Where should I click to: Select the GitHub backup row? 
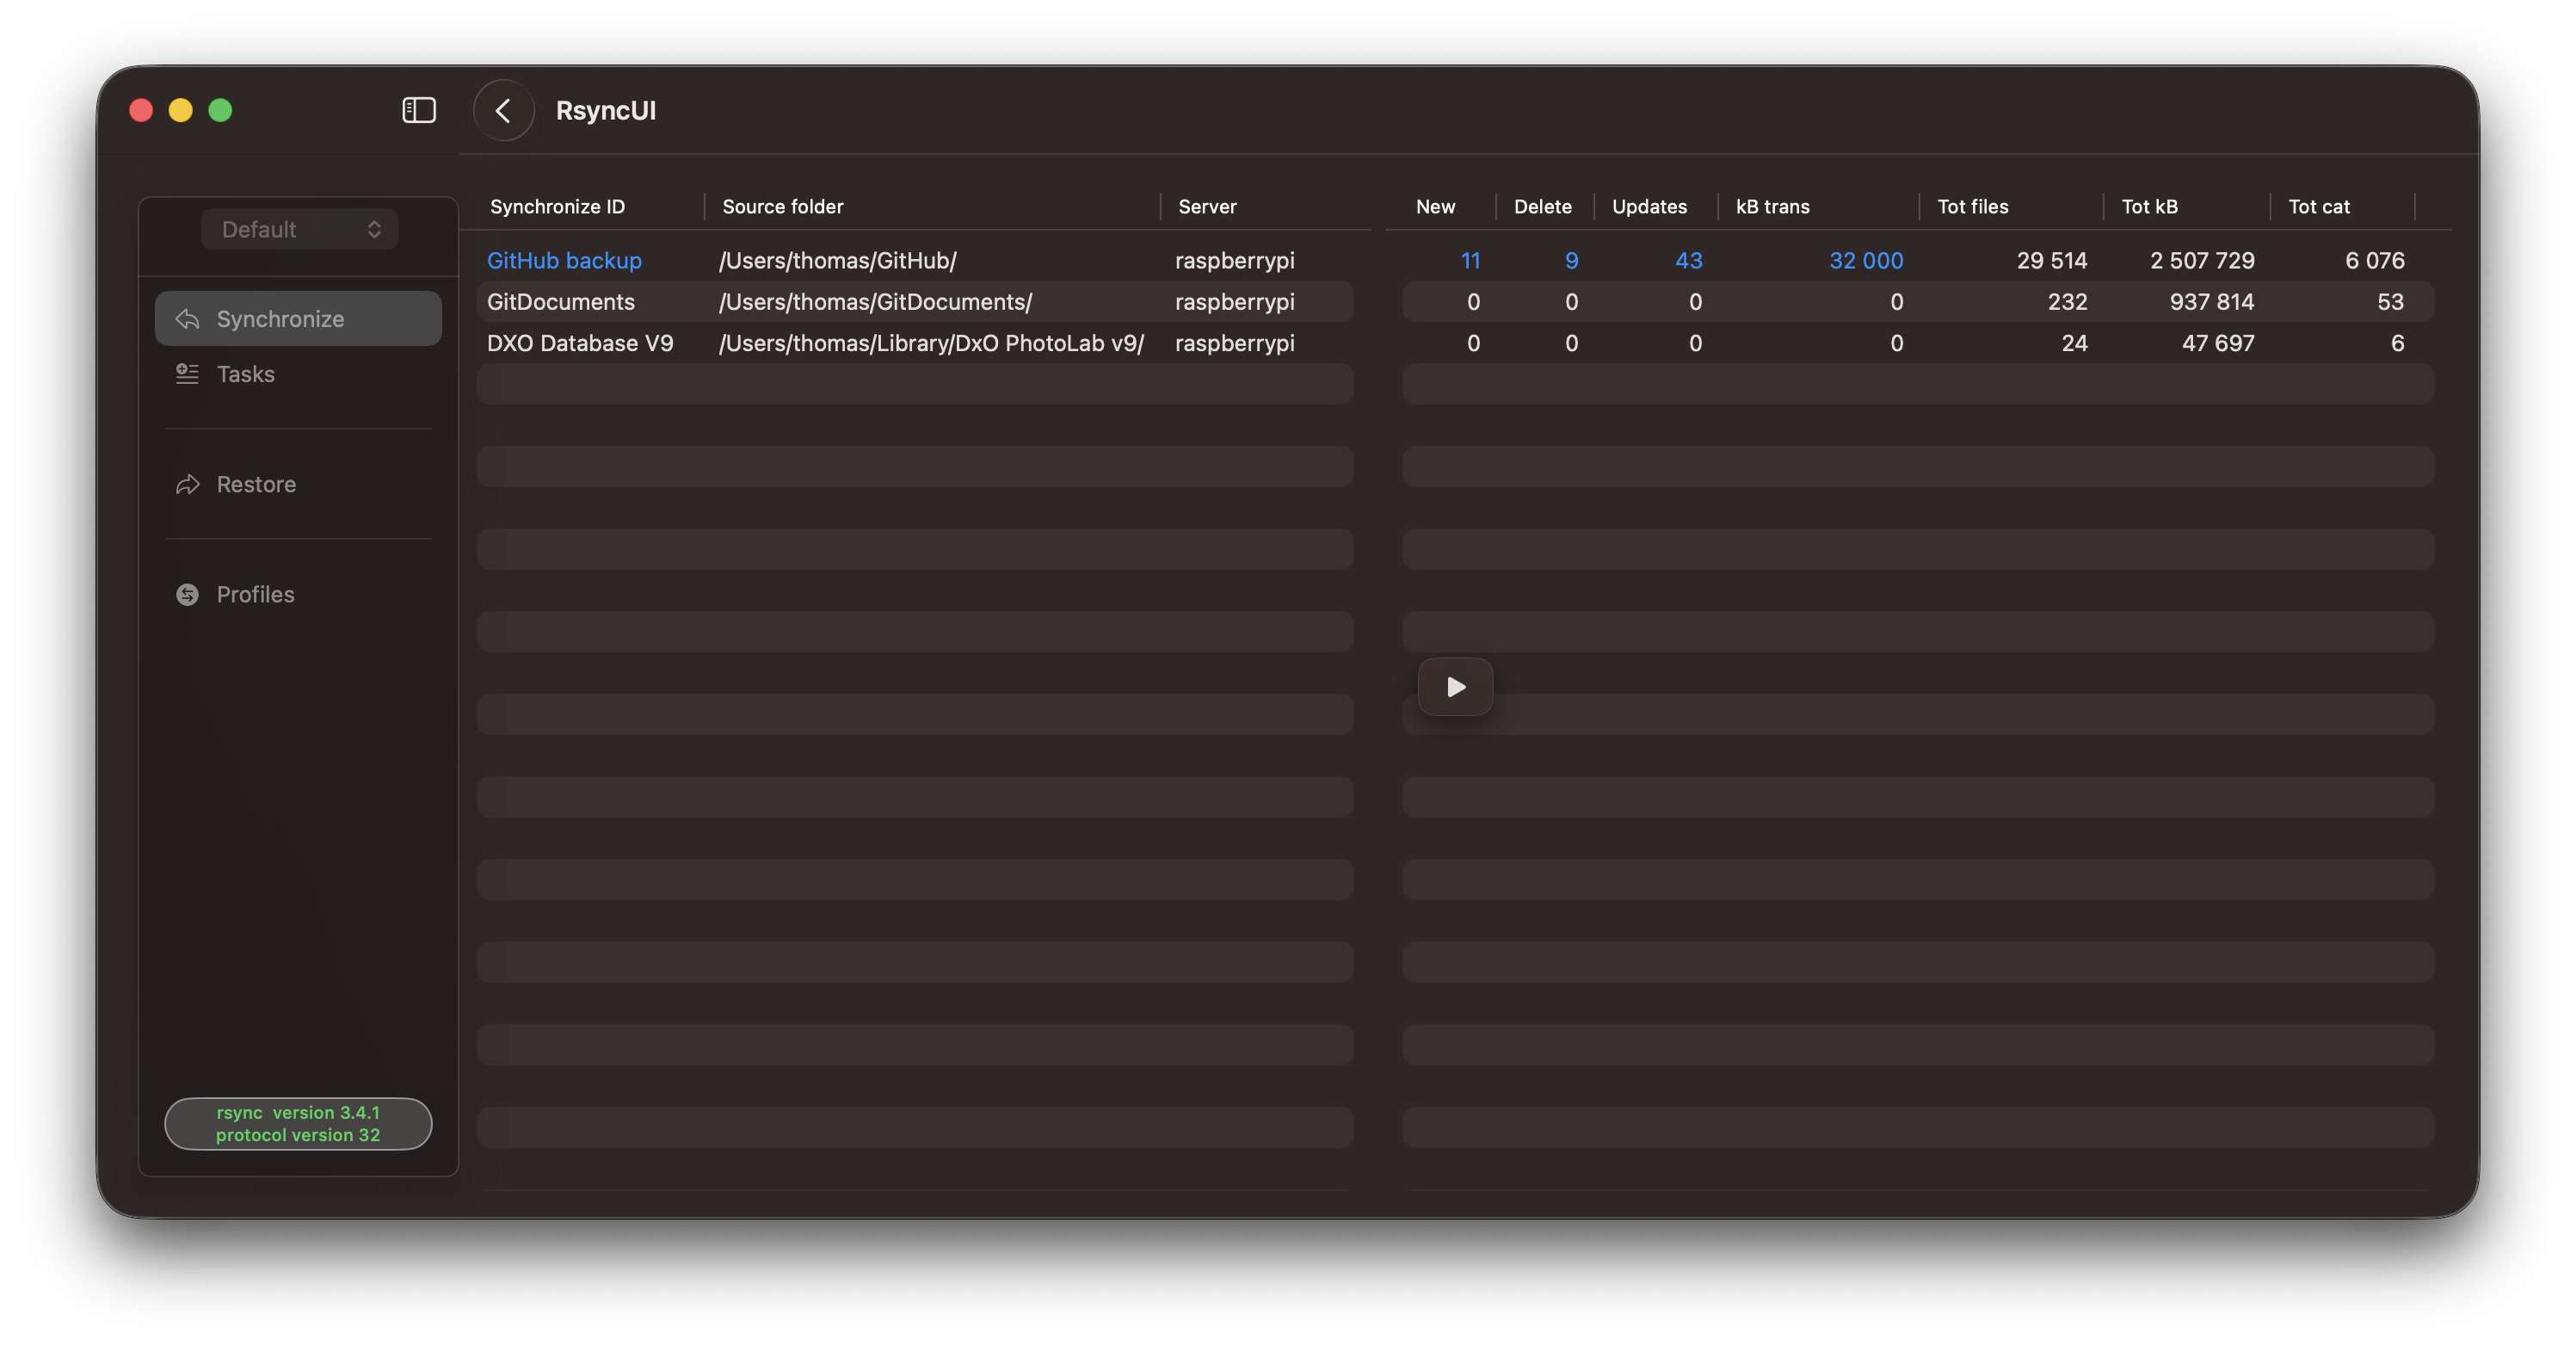pyautogui.click(x=564, y=260)
